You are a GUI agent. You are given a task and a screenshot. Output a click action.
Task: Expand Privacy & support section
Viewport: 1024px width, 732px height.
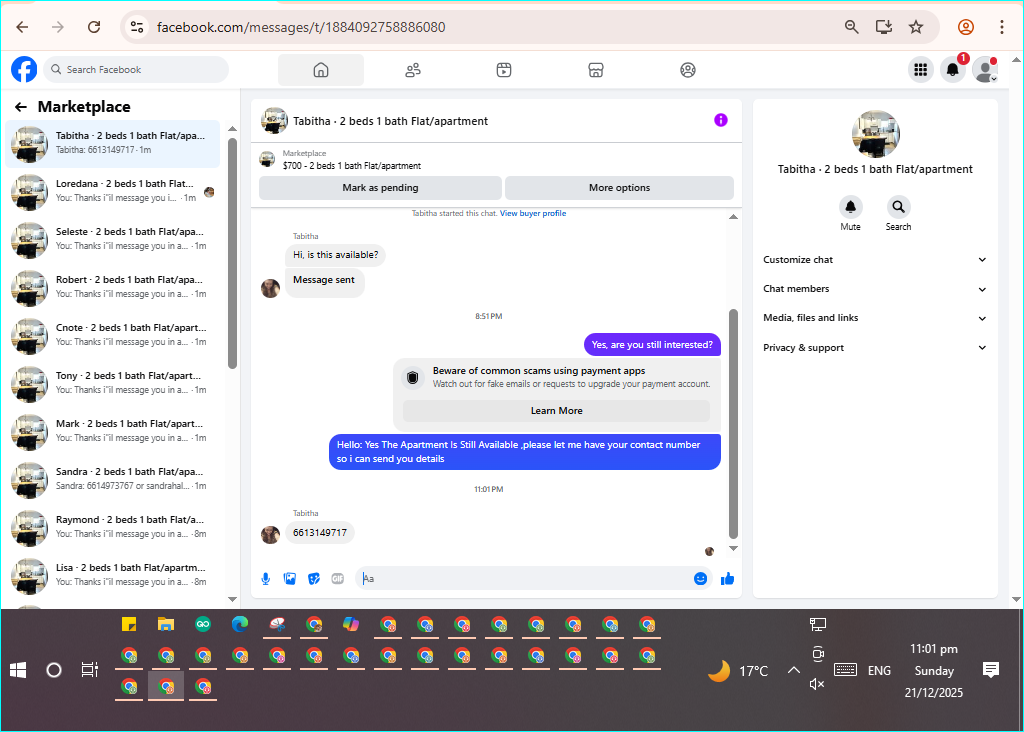[x=874, y=348]
